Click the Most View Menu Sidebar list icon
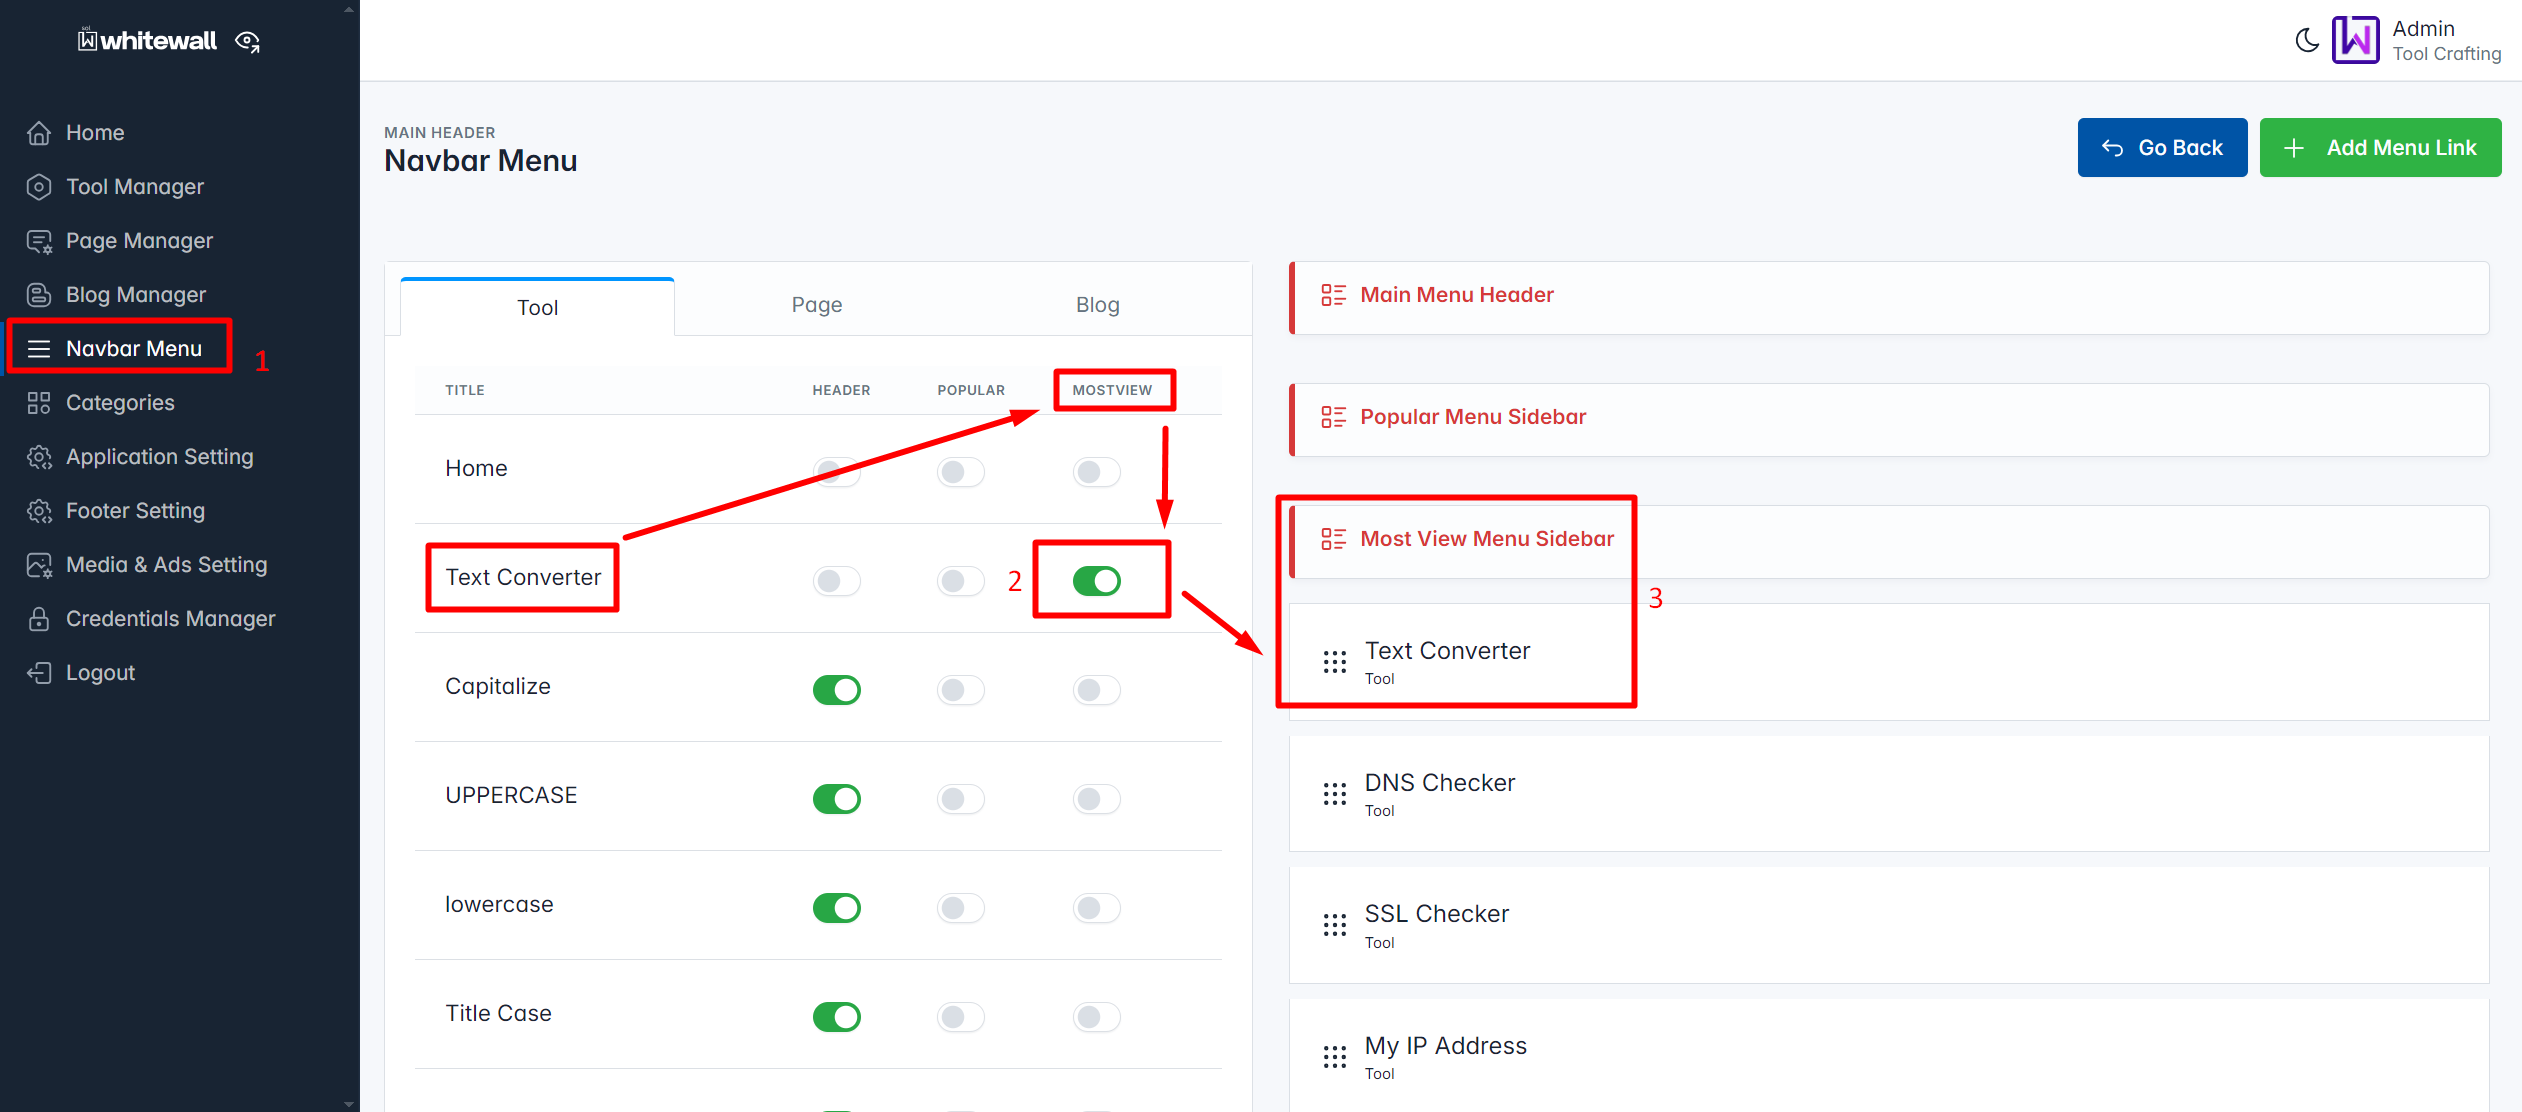This screenshot has height=1112, width=2522. pyautogui.click(x=1334, y=539)
